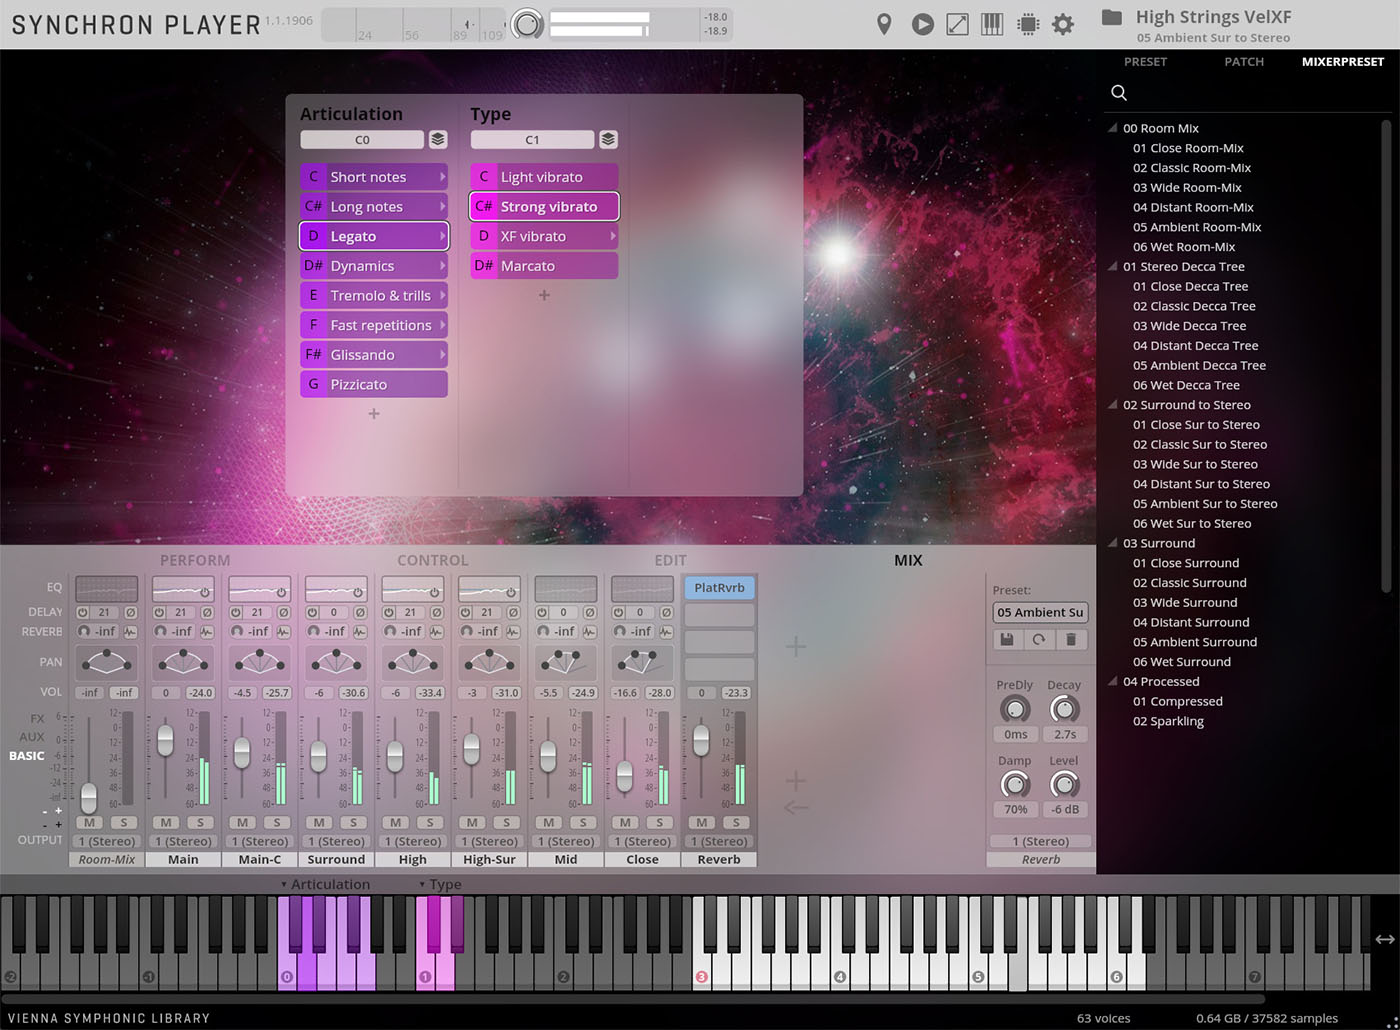Select the Marcato type
The height and width of the screenshot is (1030, 1400).
pyautogui.click(x=543, y=265)
